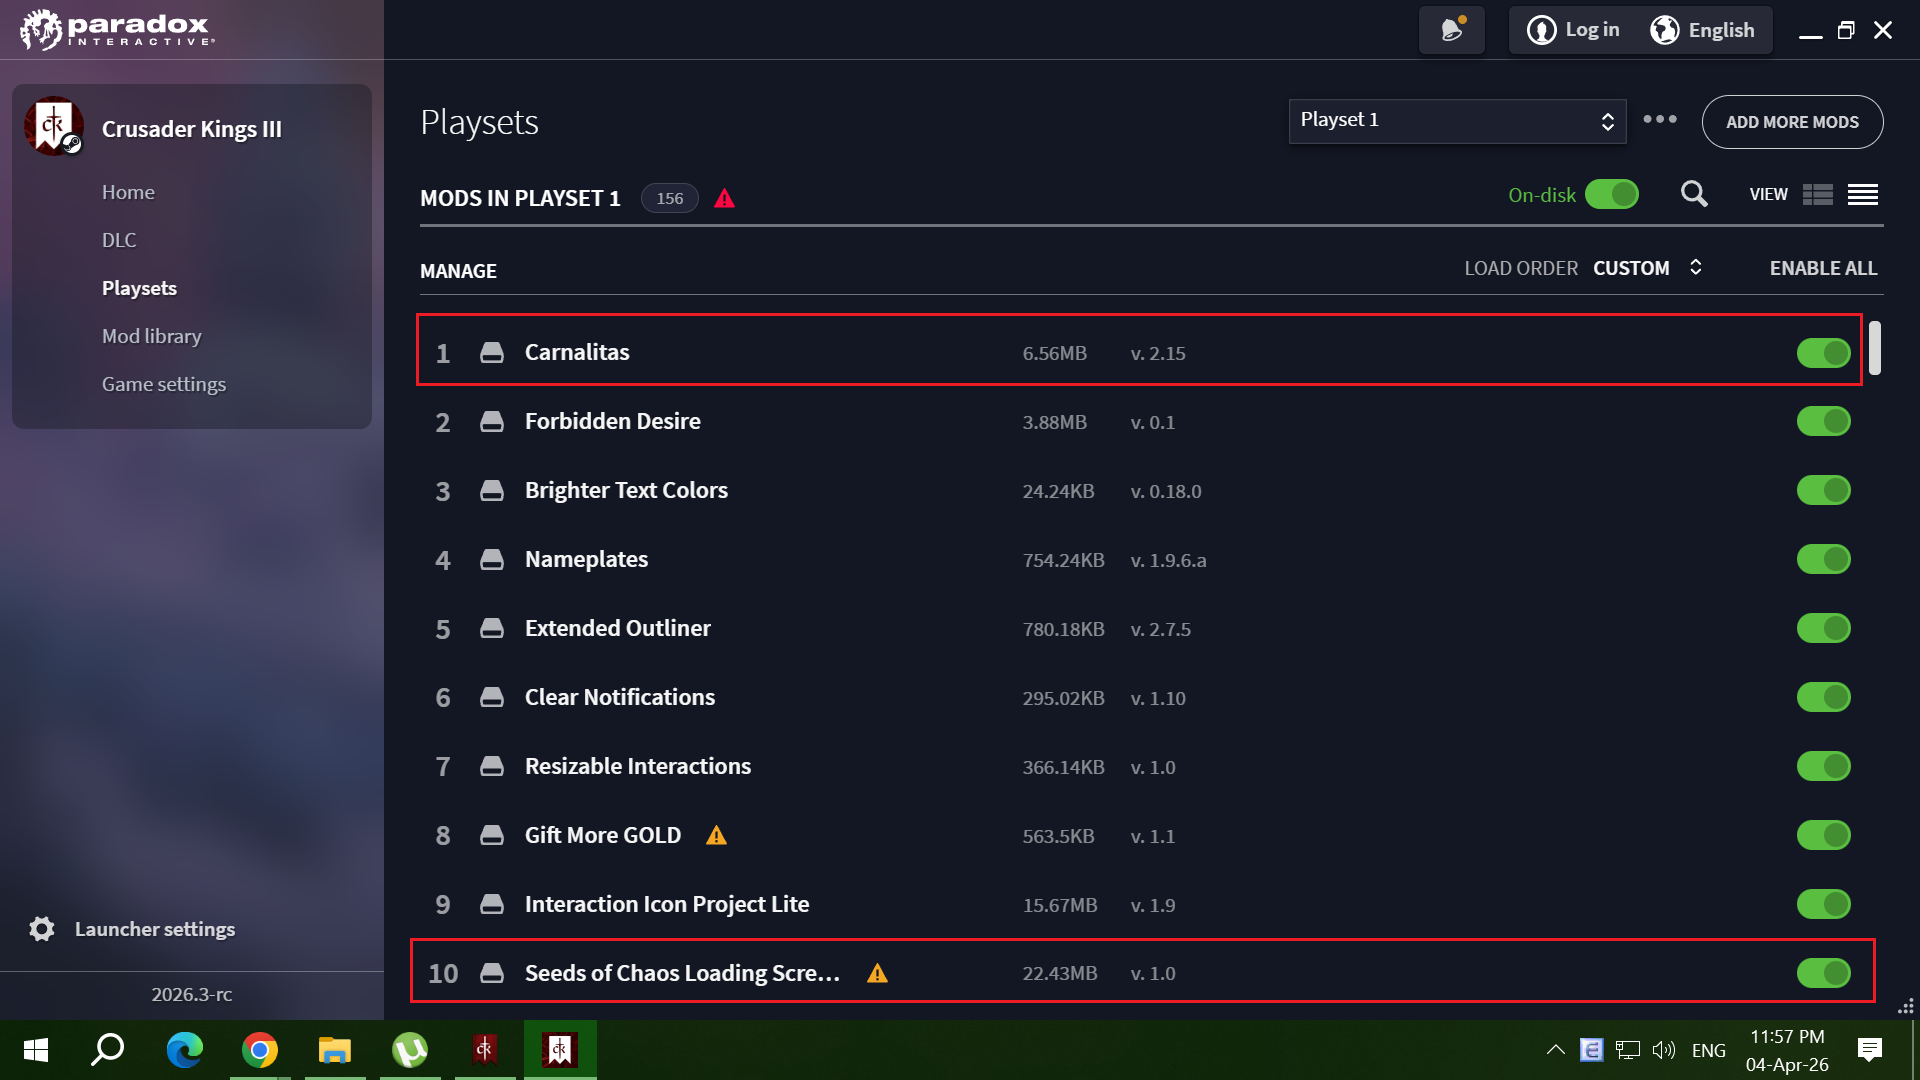Viewport: 1920px width, 1080px height.
Task: Click the disk icon on Carnalitas row
Action: pos(492,352)
